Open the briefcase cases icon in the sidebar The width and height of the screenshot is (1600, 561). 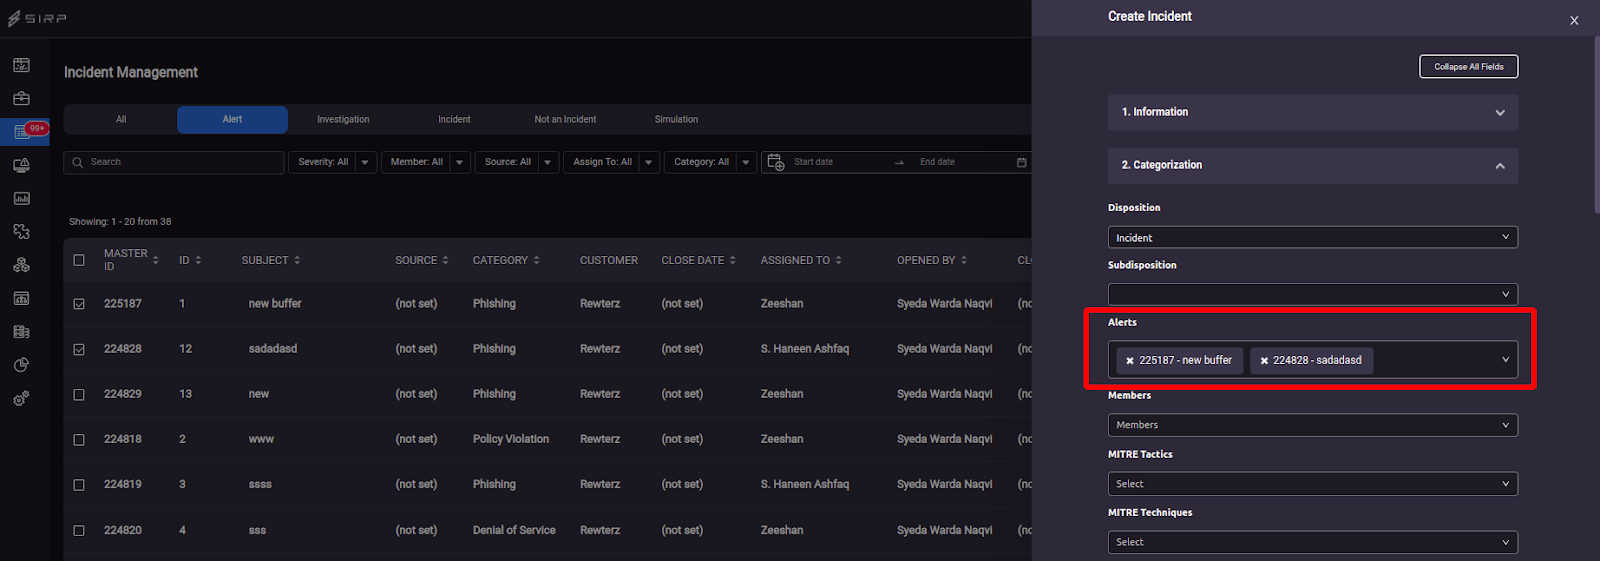click(21, 98)
